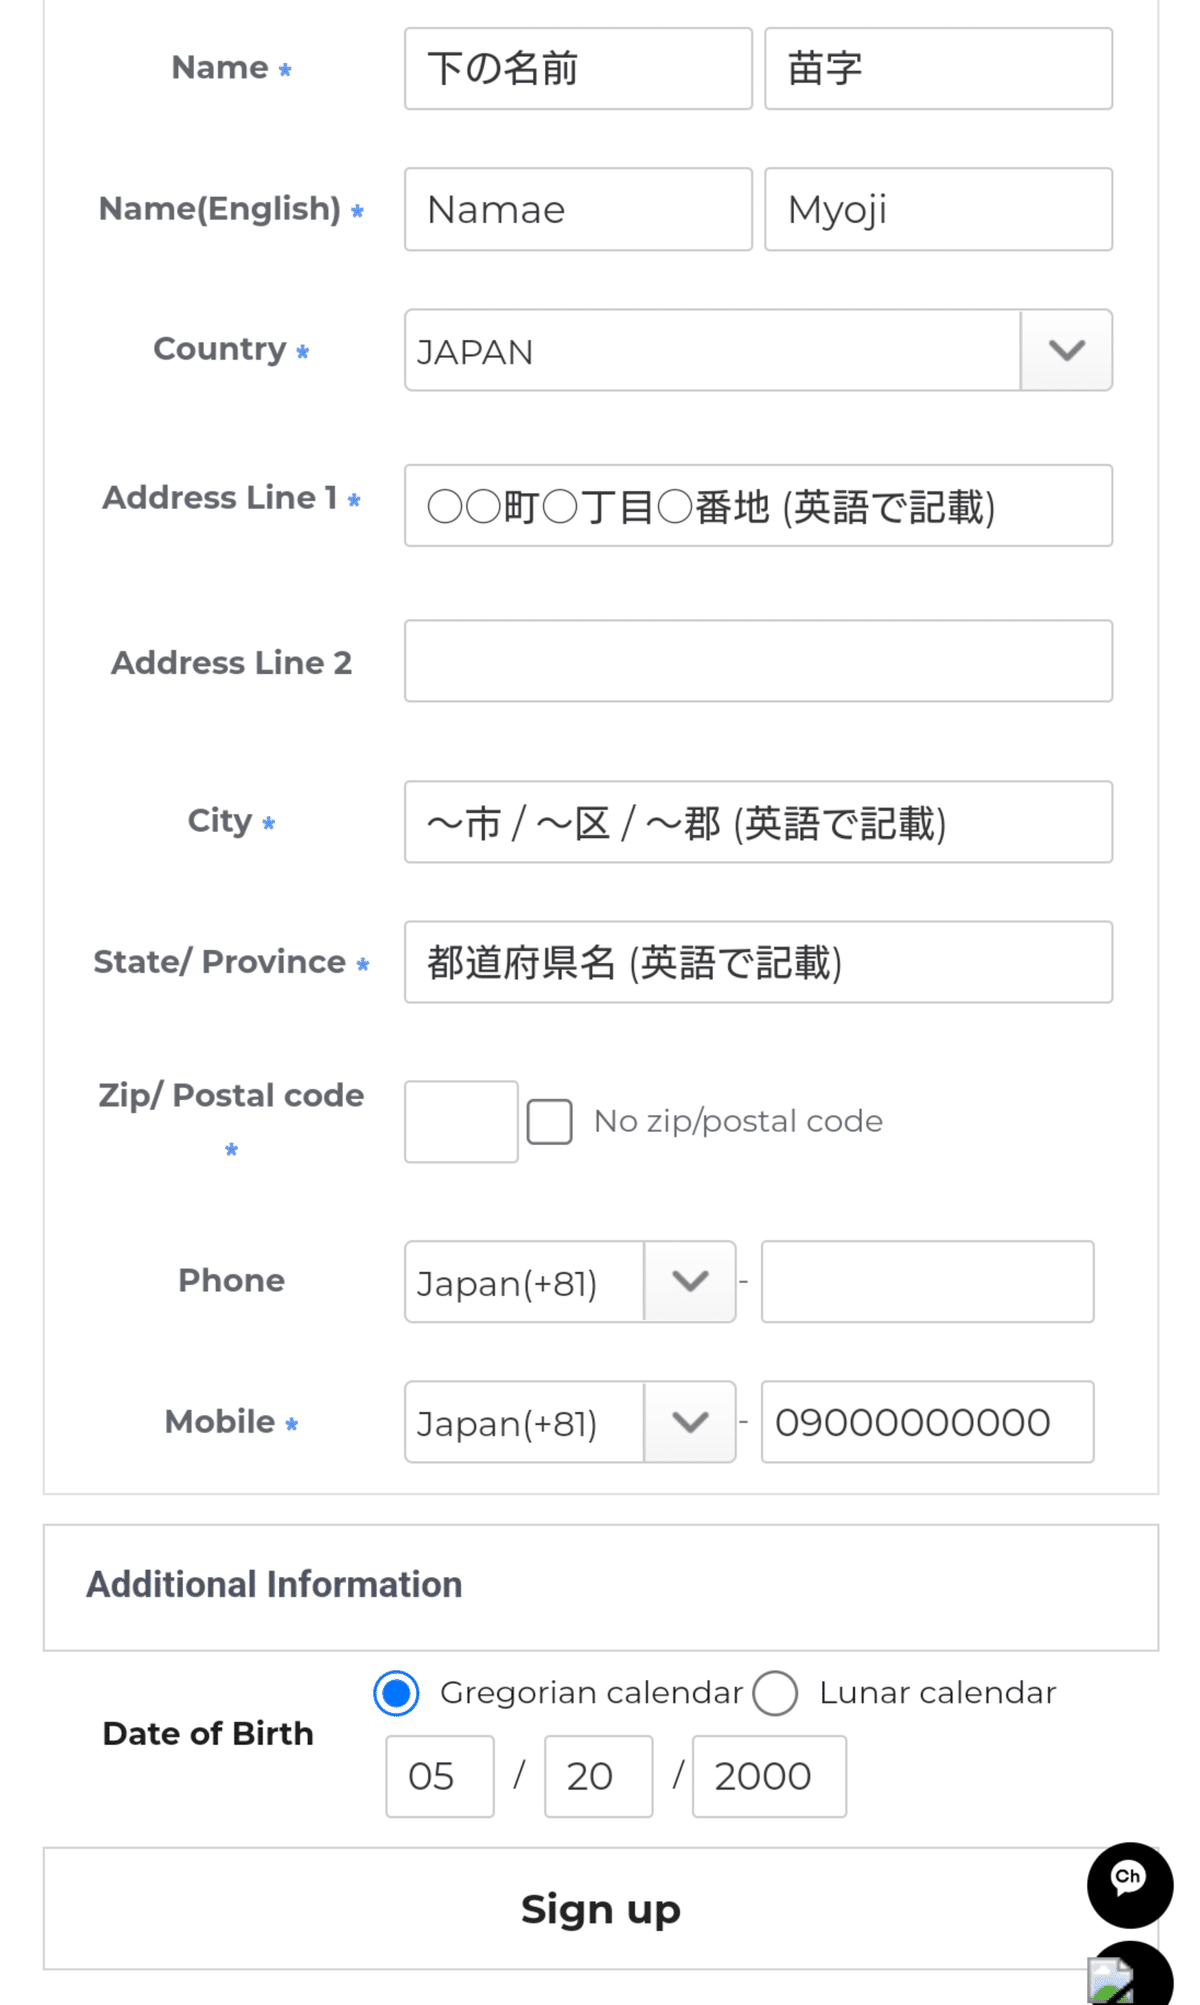Image resolution: width=1200 pixels, height=2005 pixels.
Task: Click the birth year field showing 2000
Action: (x=769, y=1777)
